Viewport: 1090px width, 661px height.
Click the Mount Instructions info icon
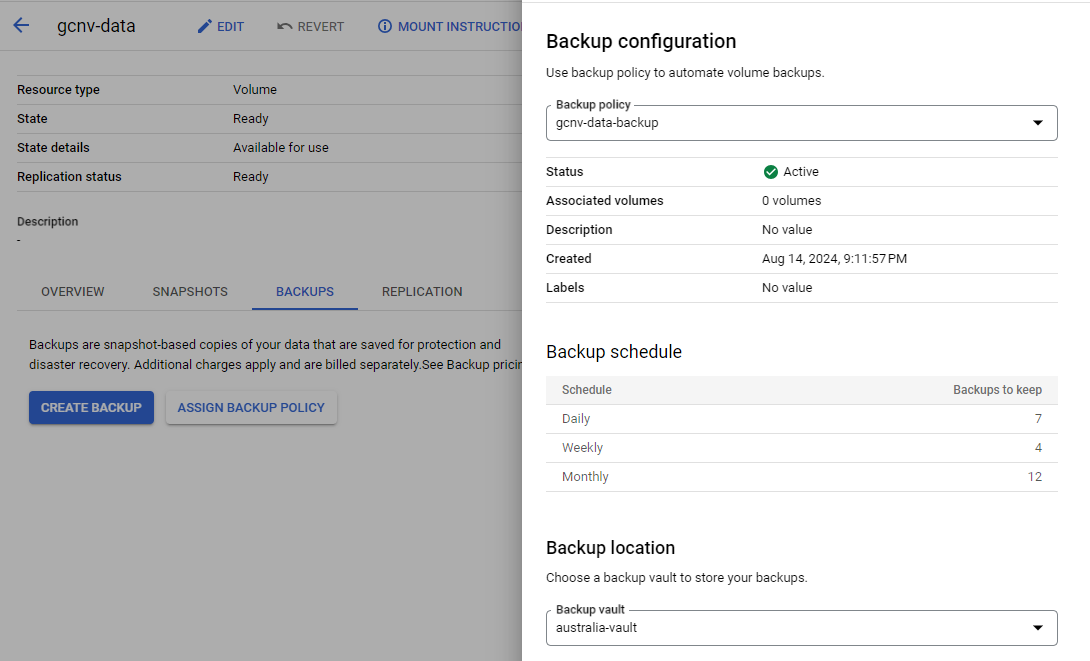point(385,27)
